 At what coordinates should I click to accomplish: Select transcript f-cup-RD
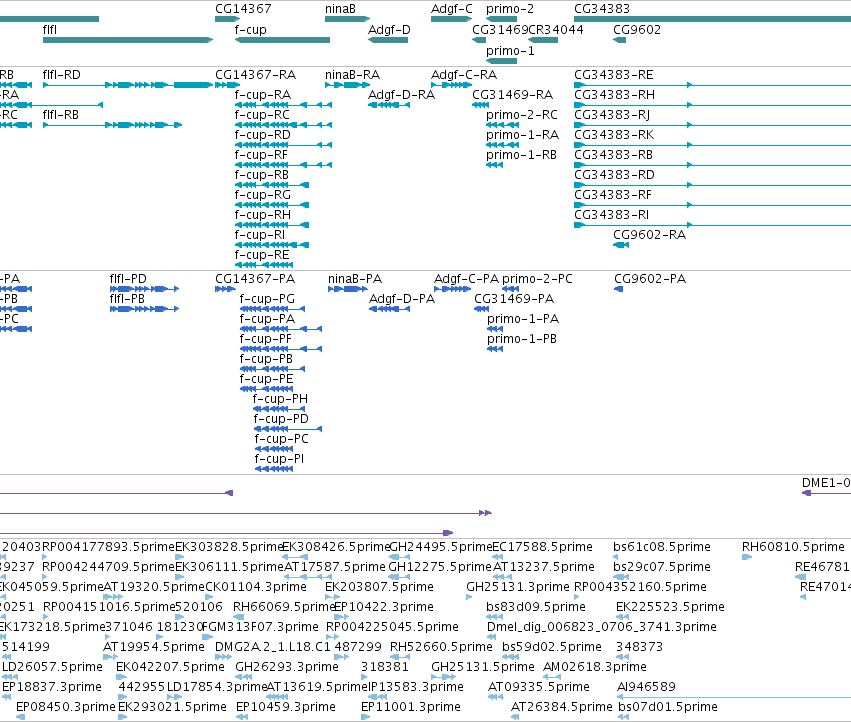tap(283, 145)
